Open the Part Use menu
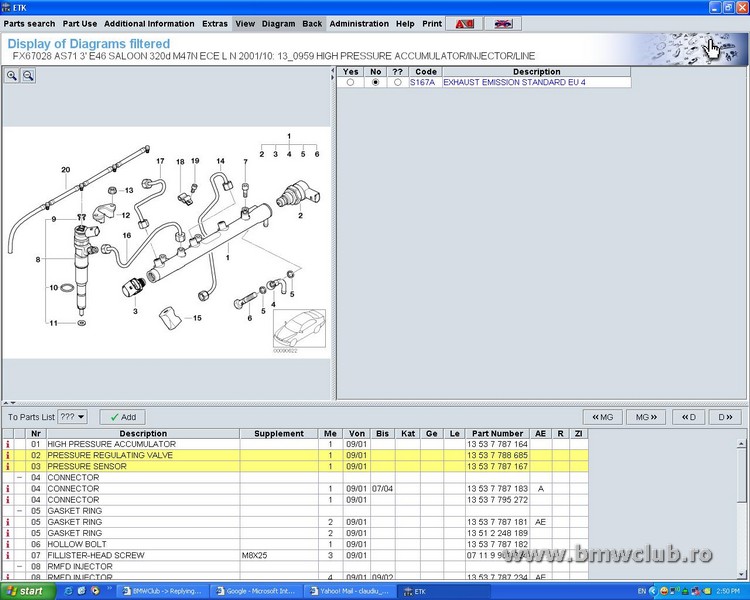The width and height of the screenshot is (750, 600). pyautogui.click(x=79, y=23)
